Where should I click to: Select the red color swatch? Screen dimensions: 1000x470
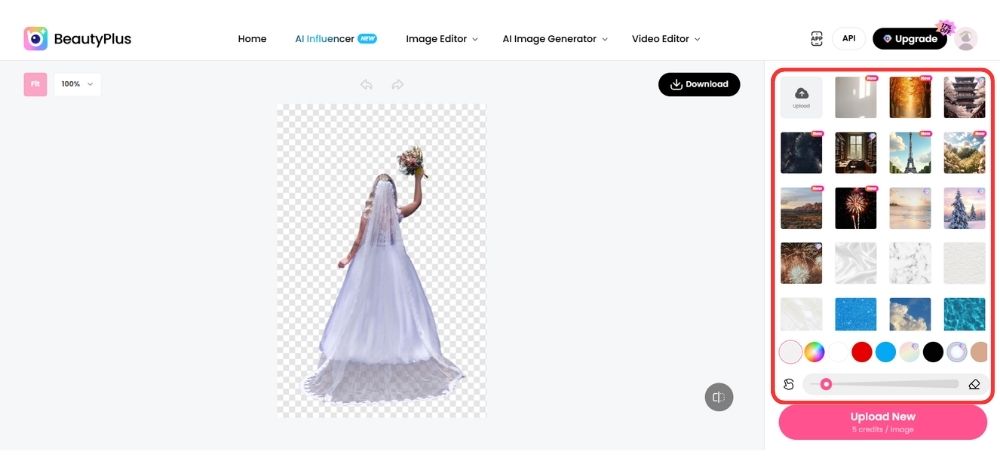click(862, 351)
